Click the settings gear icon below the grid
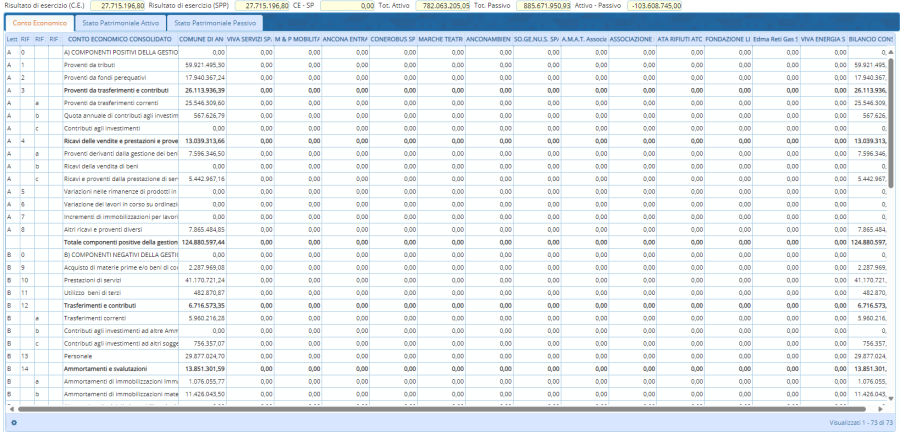The height and width of the screenshot is (432, 900). pyautogui.click(x=13, y=423)
